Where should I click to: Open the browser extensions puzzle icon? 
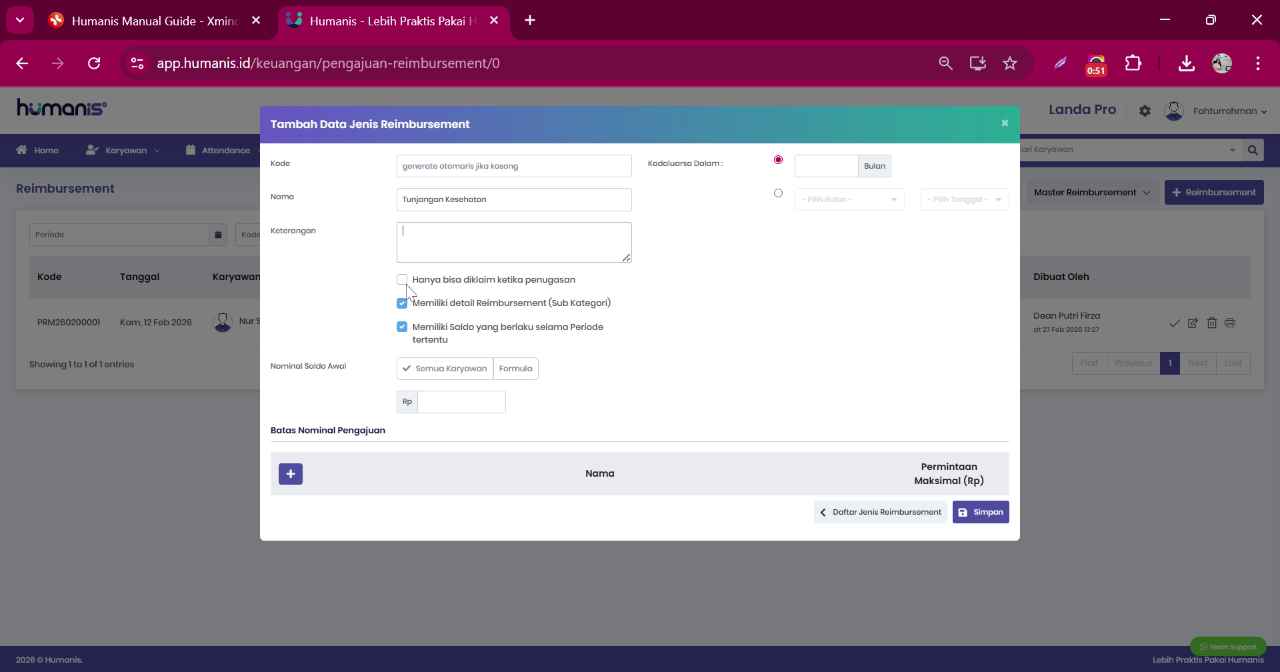1133,63
